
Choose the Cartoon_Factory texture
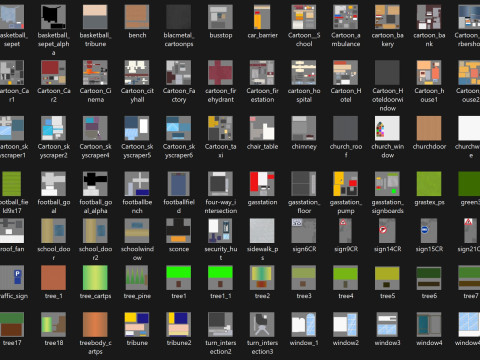[x=179, y=72]
